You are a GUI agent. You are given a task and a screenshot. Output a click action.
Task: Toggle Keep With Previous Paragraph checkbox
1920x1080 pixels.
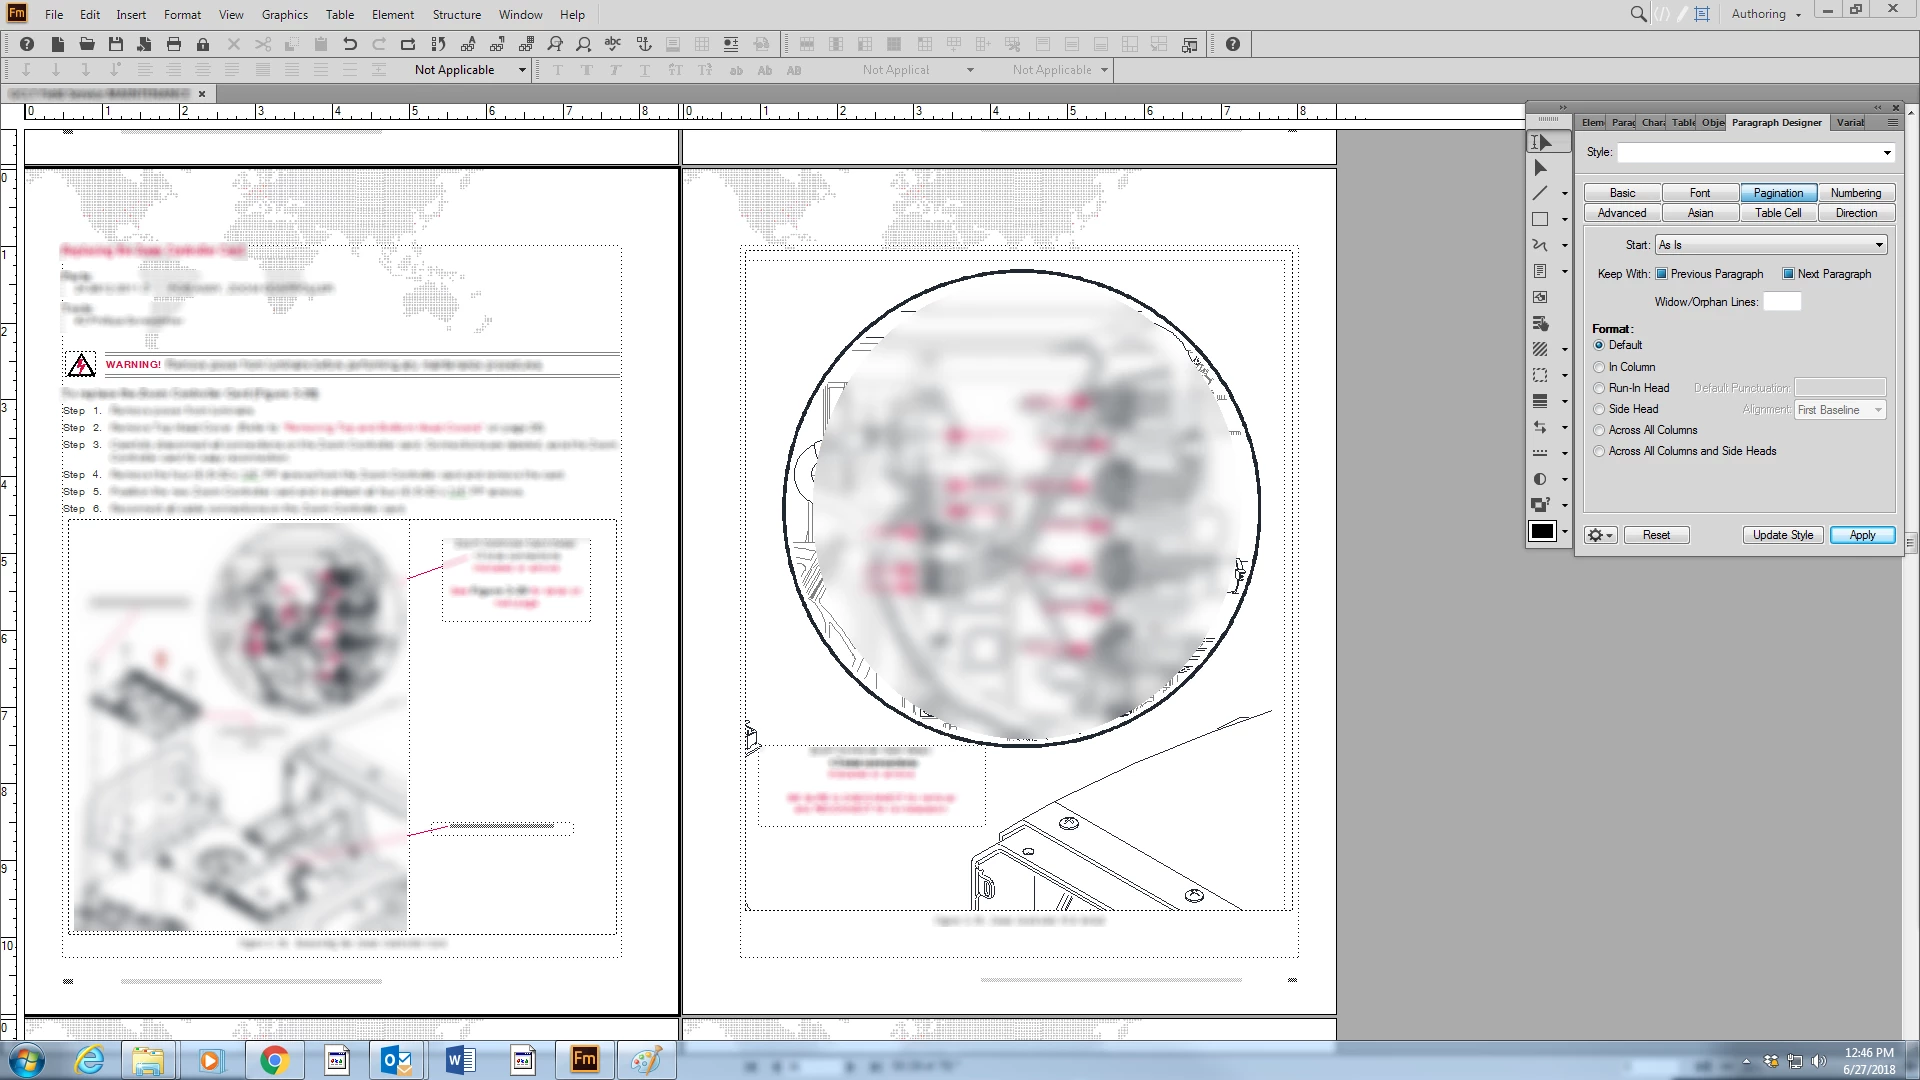(1661, 274)
